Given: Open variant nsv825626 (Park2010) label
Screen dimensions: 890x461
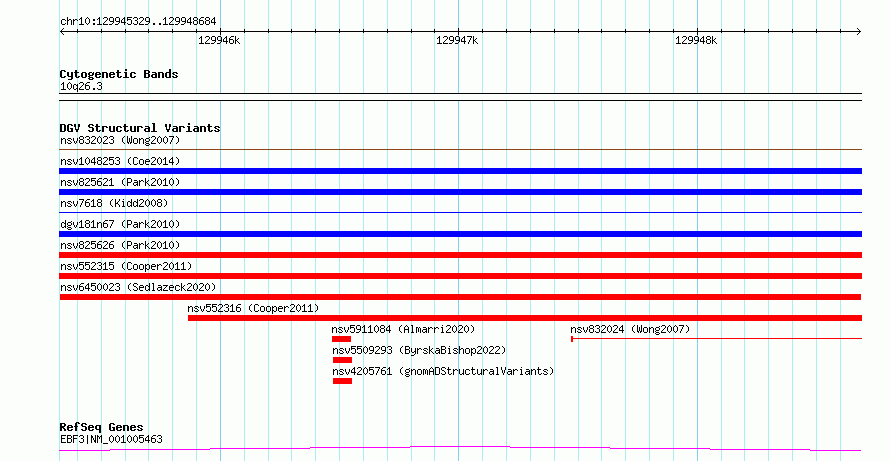Looking at the screenshot, I should [x=120, y=245].
